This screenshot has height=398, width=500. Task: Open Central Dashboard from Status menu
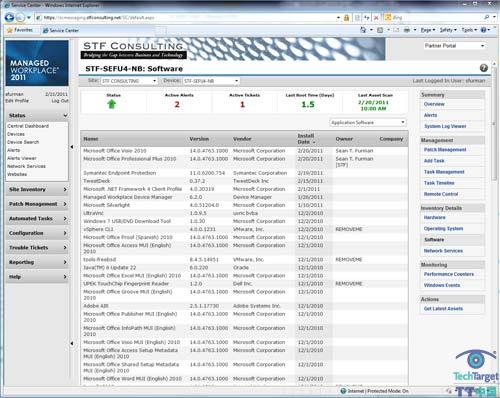(x=28, y=126)
